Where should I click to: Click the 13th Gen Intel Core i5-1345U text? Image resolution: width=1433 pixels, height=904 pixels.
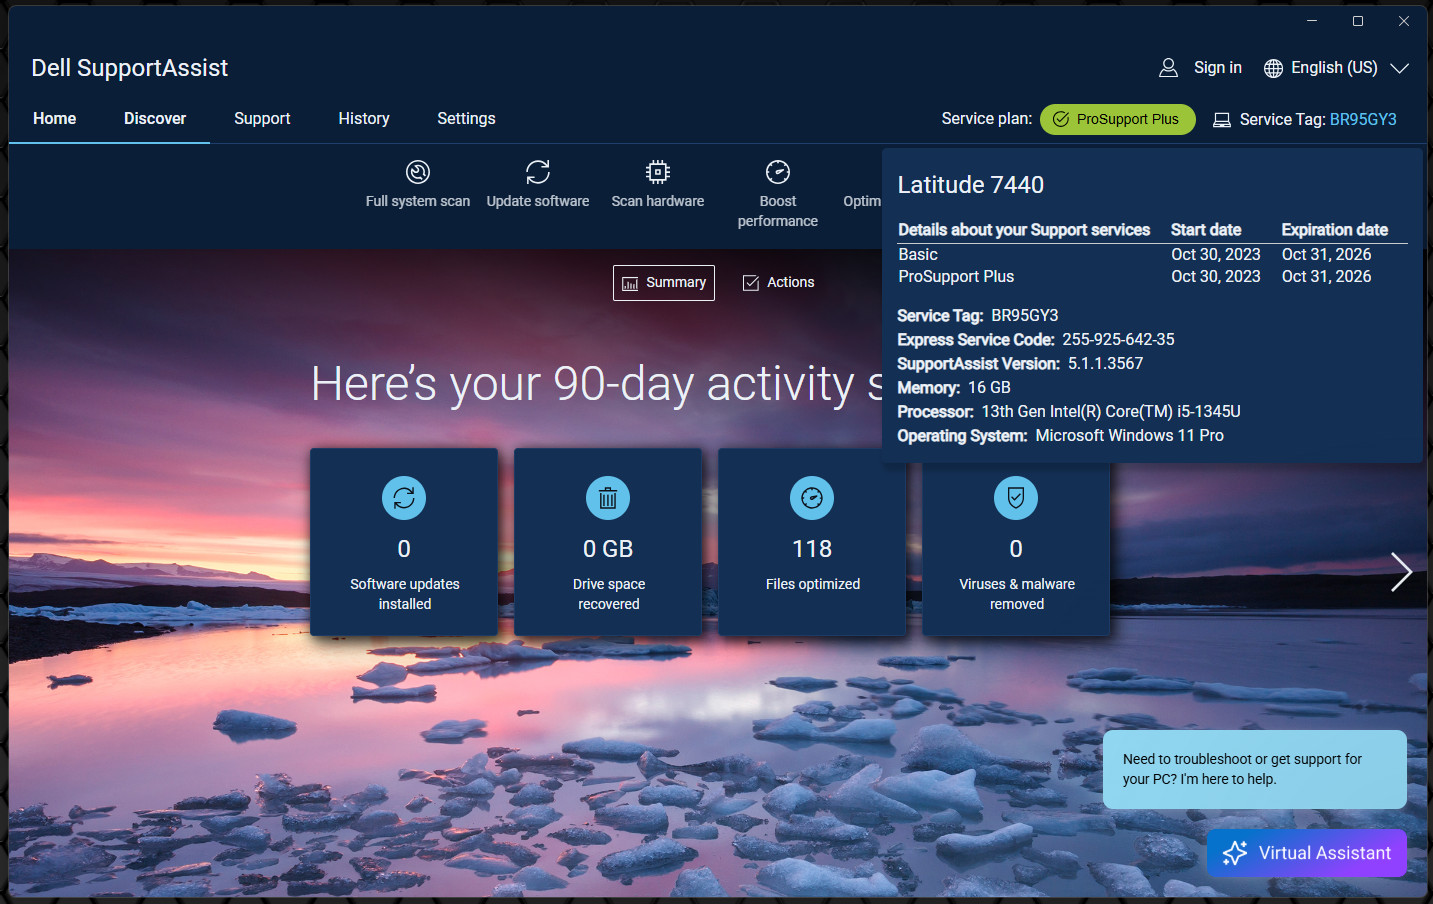(1111, 412)
